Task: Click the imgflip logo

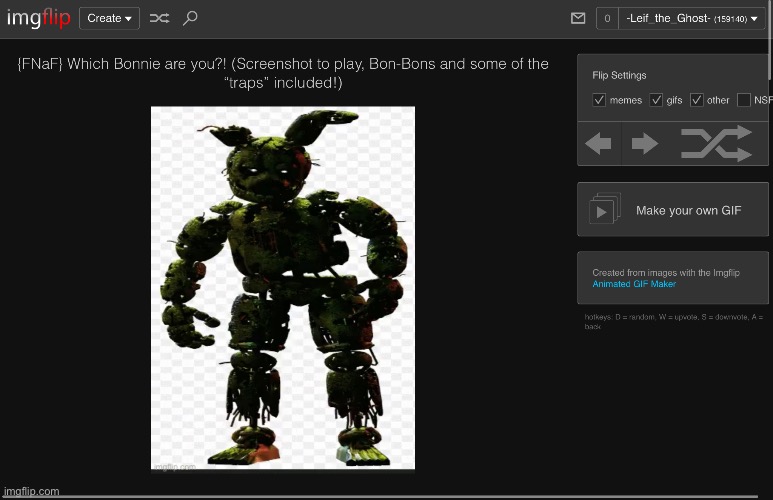Action: 38,18
